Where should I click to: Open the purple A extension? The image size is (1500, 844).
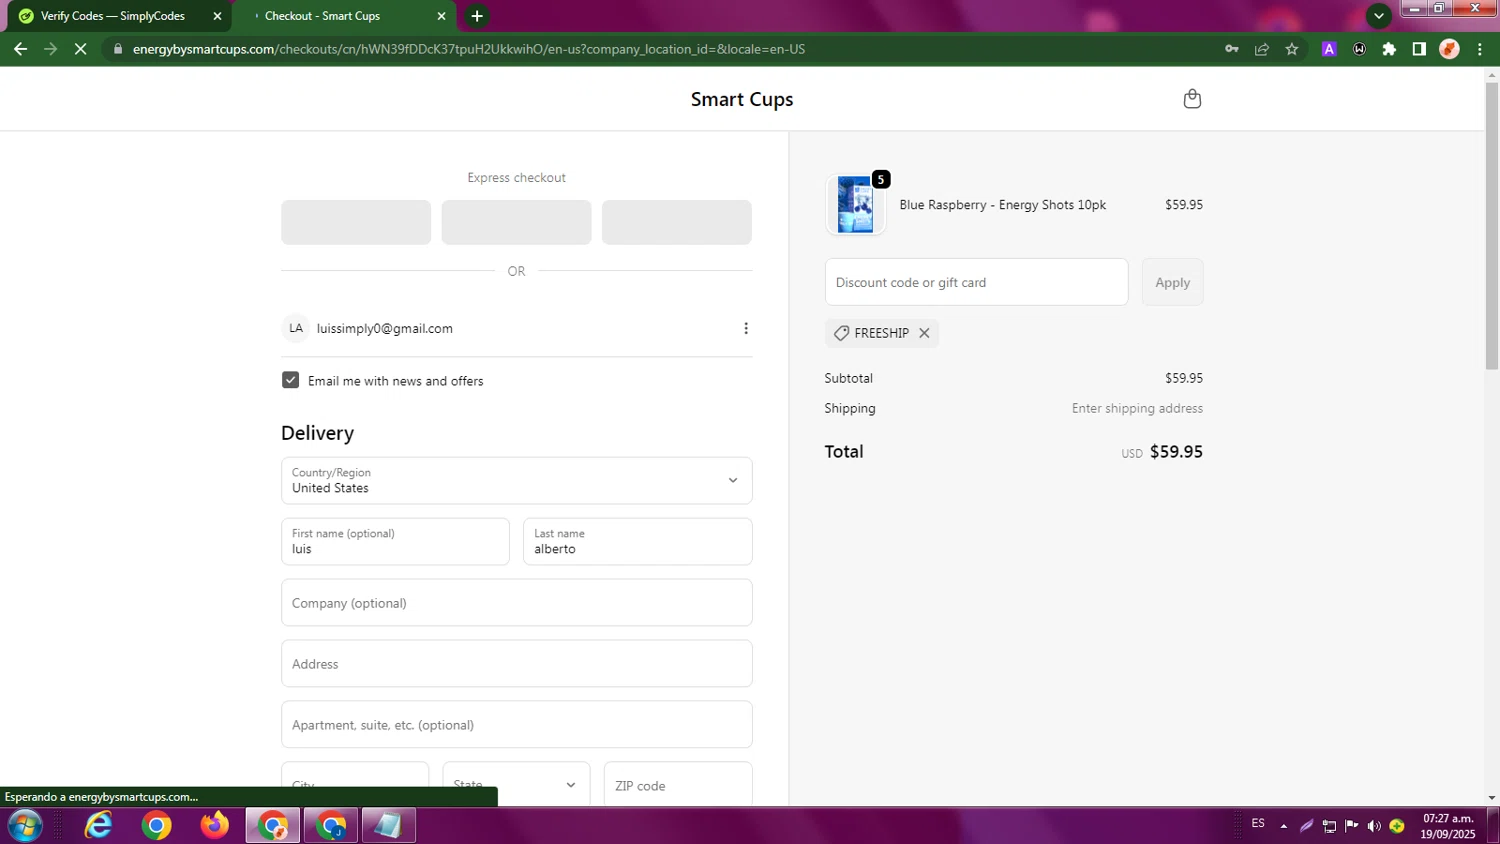point(1329,49)
